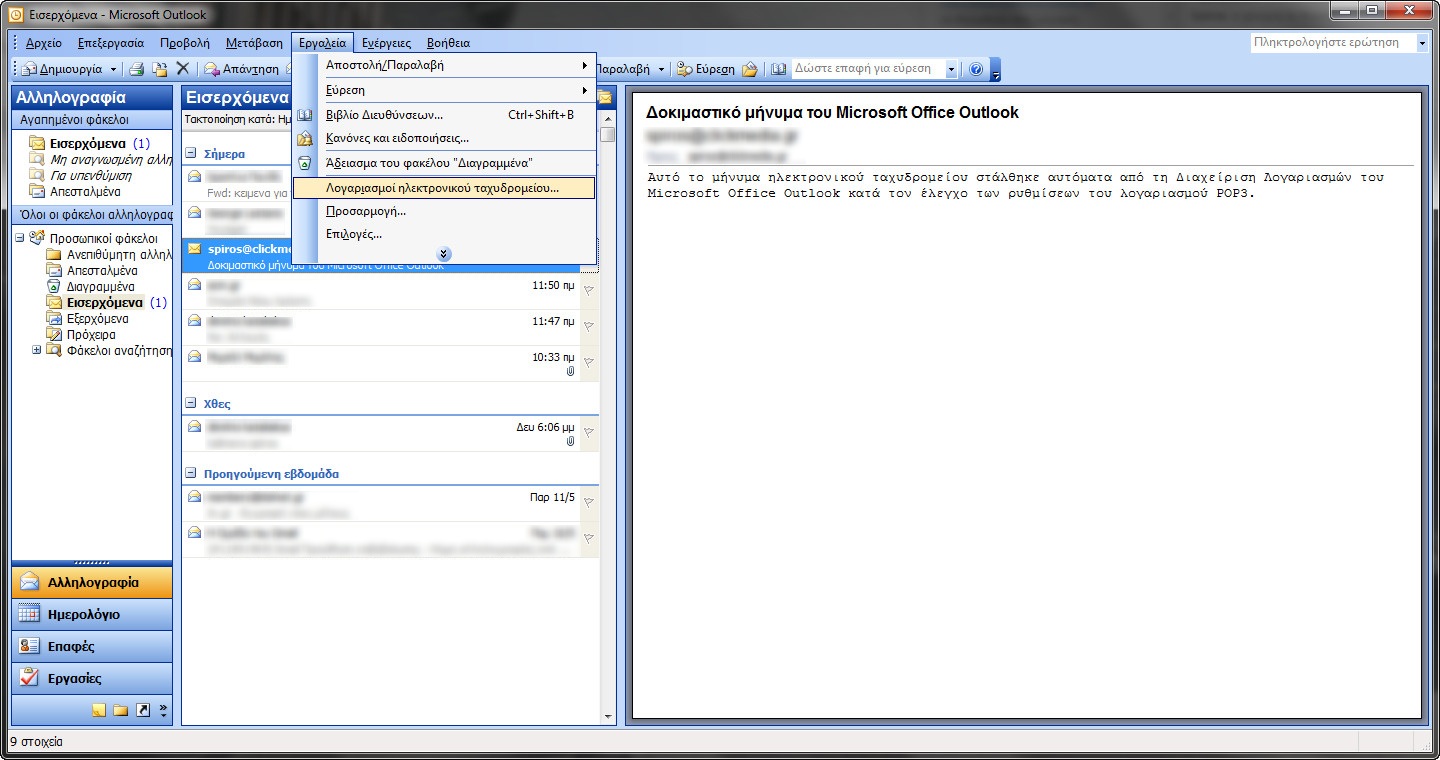
Task: Click the Τακτοποίηση κατά sort header
Action: pos(238,118)
